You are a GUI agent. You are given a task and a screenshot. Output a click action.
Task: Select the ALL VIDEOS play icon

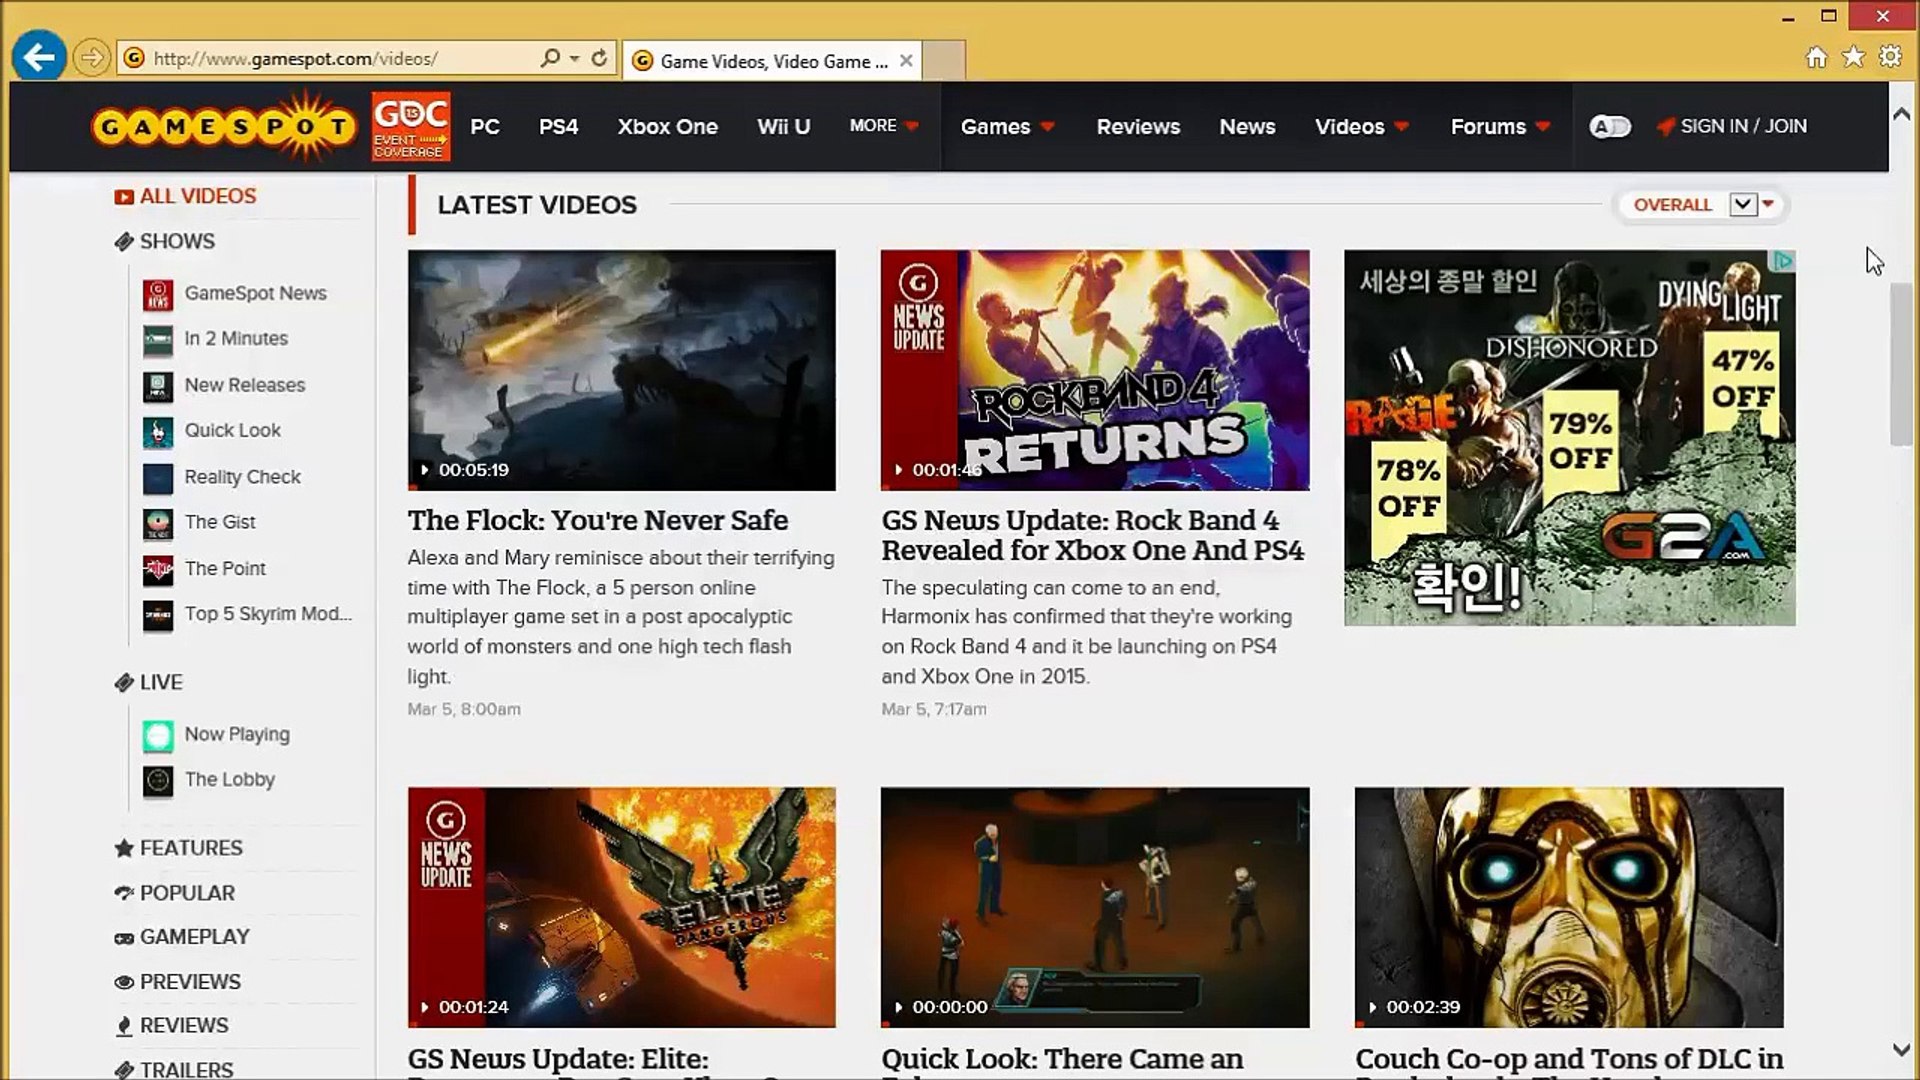(123, 196)
